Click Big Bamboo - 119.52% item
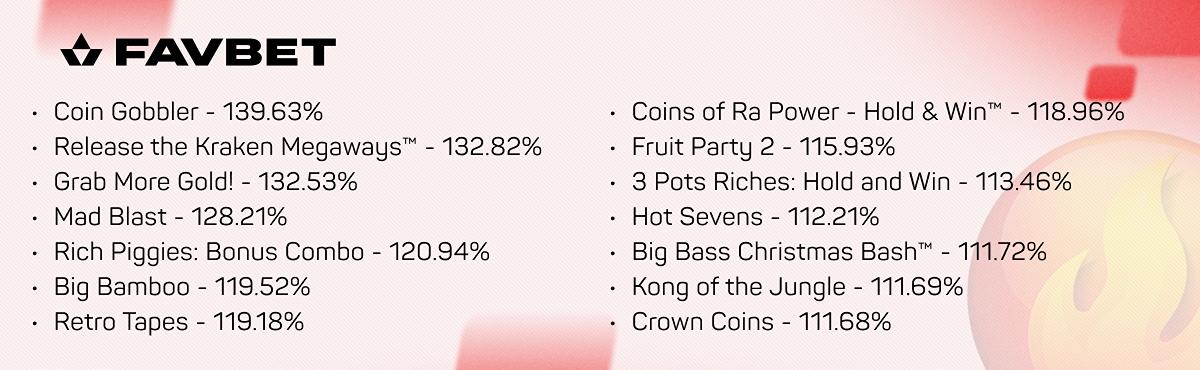The height and width of the screenshot is (370, 1200). pos(182,287)
